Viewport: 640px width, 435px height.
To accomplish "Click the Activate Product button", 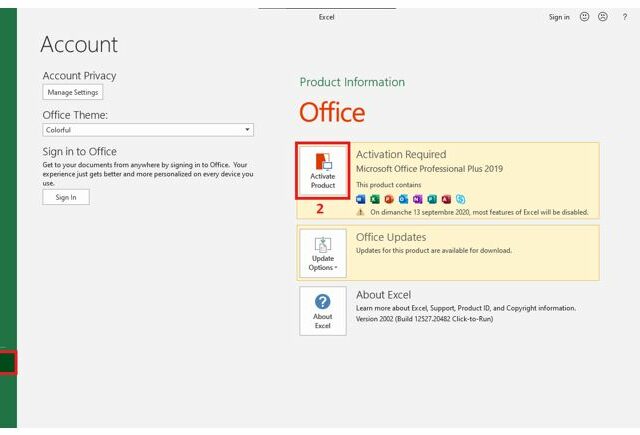I will pos(322,170).
